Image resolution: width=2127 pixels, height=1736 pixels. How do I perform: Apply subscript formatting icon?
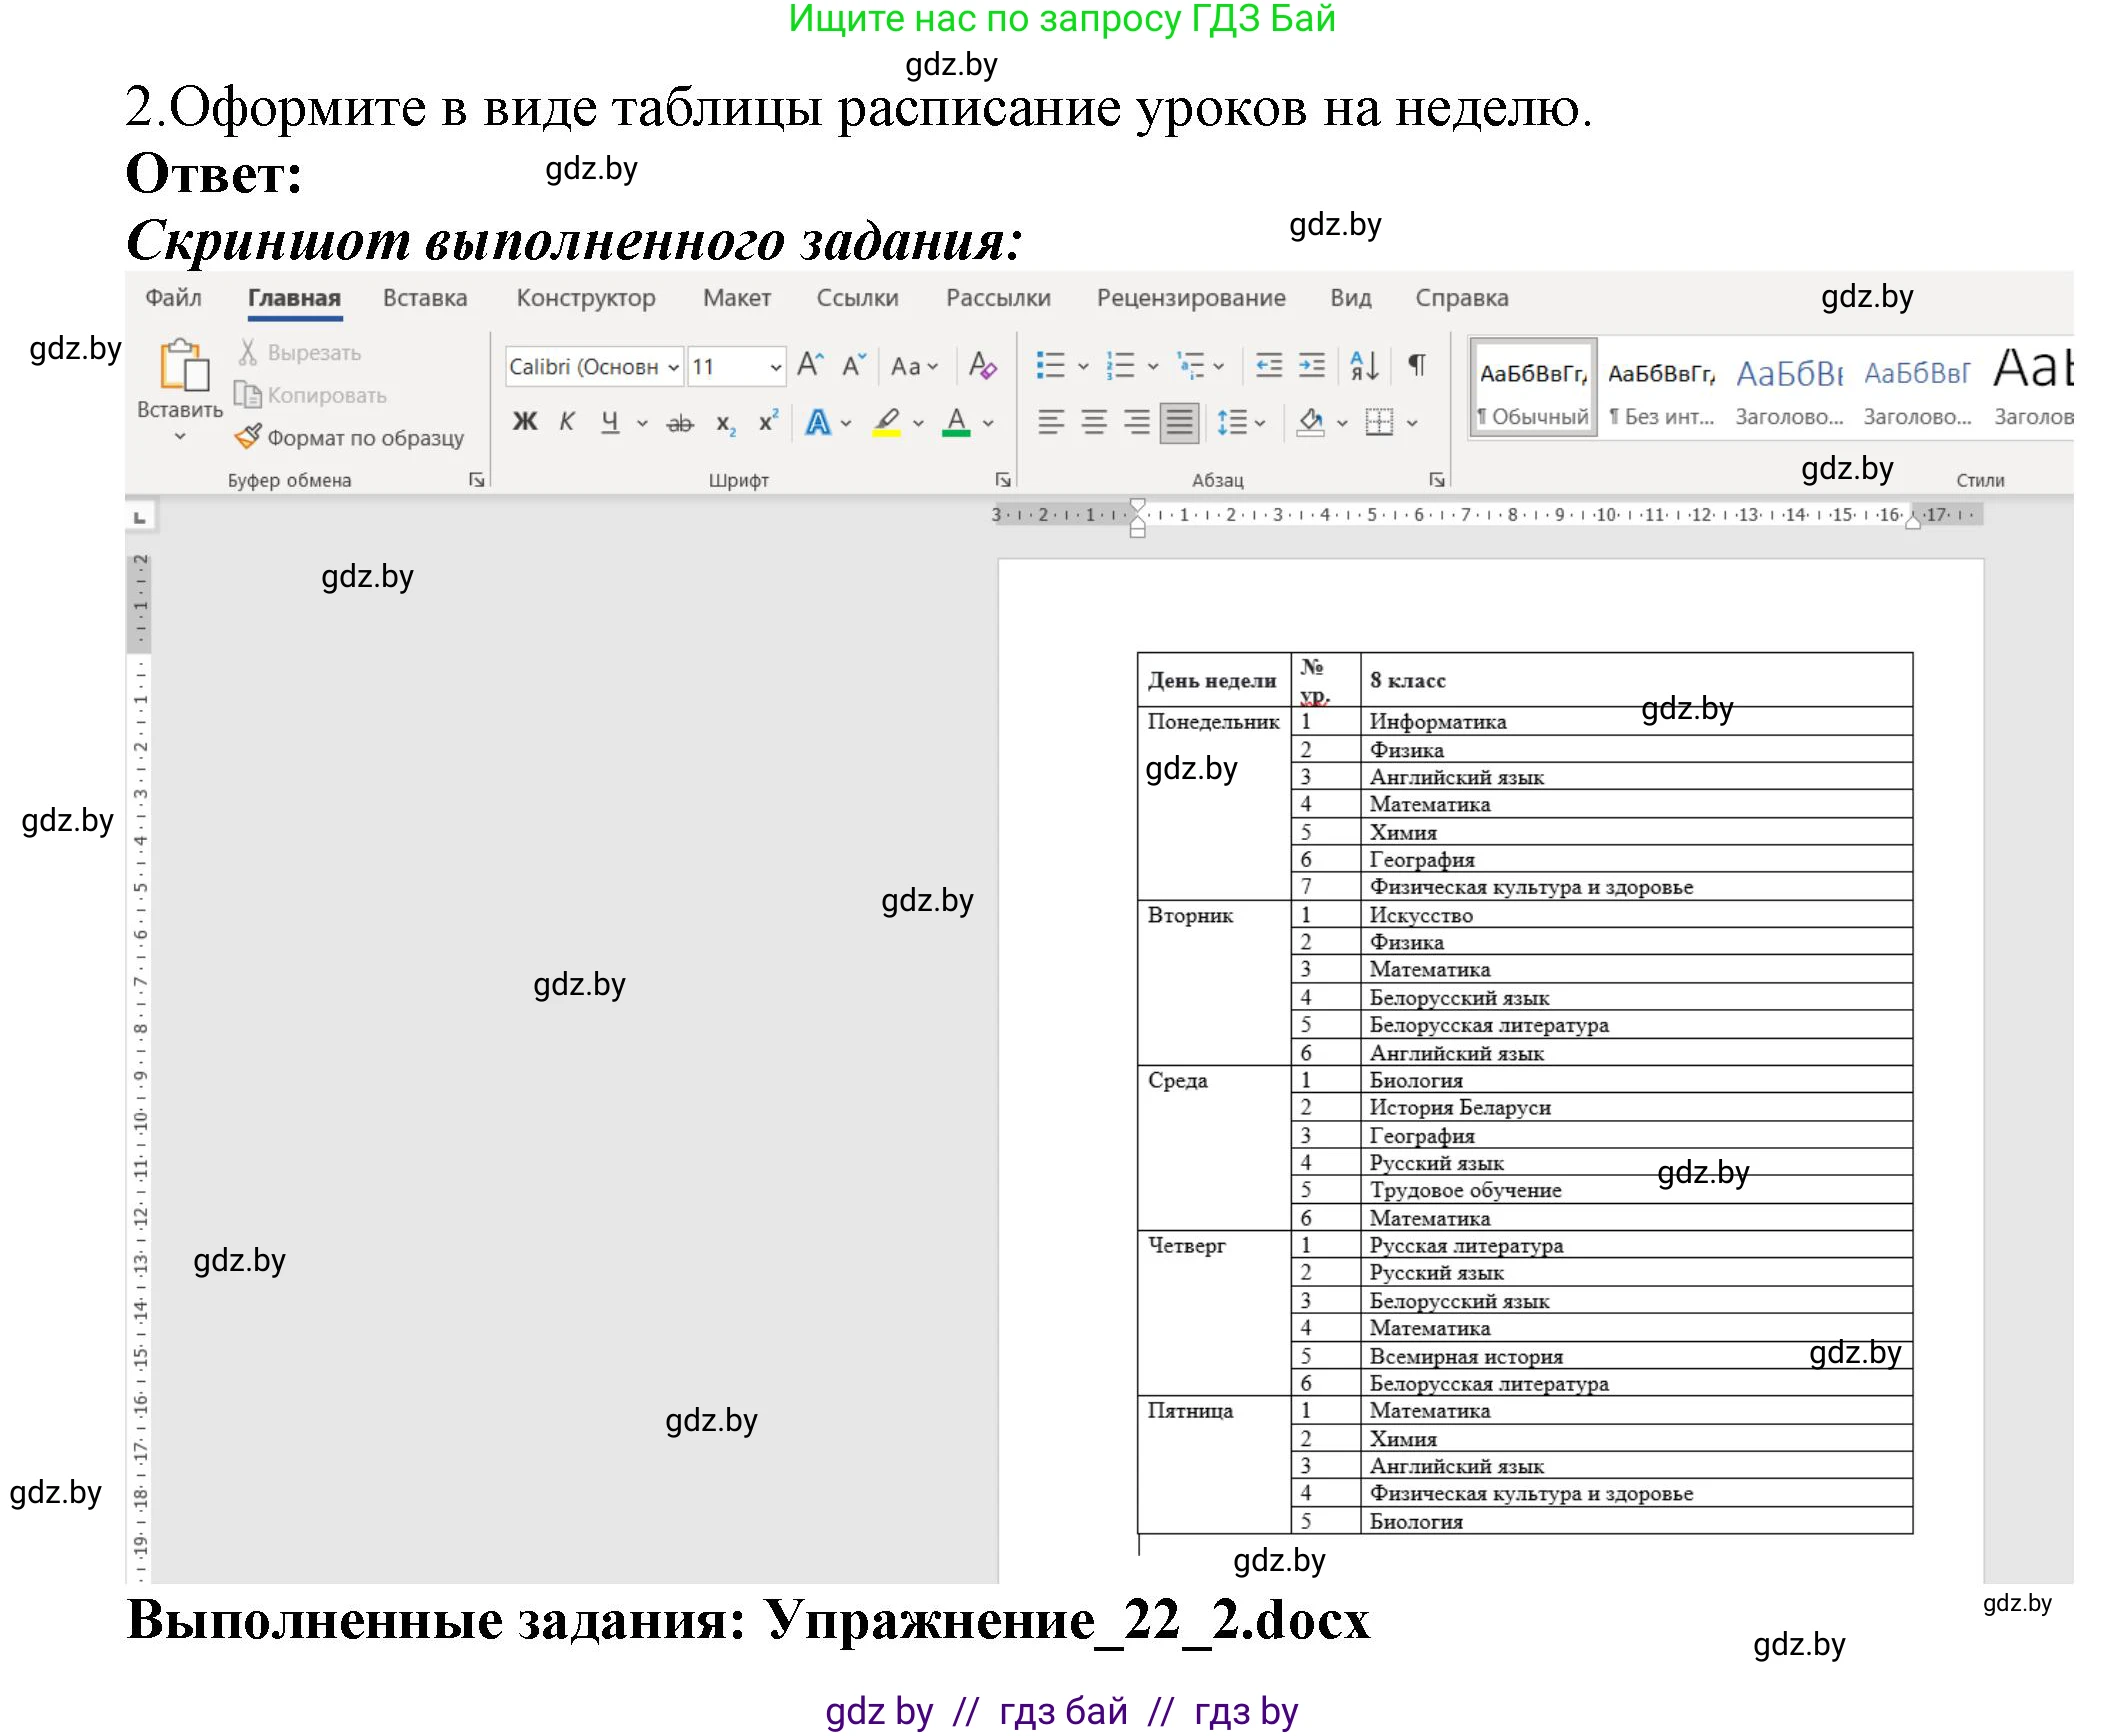(724, 422)
